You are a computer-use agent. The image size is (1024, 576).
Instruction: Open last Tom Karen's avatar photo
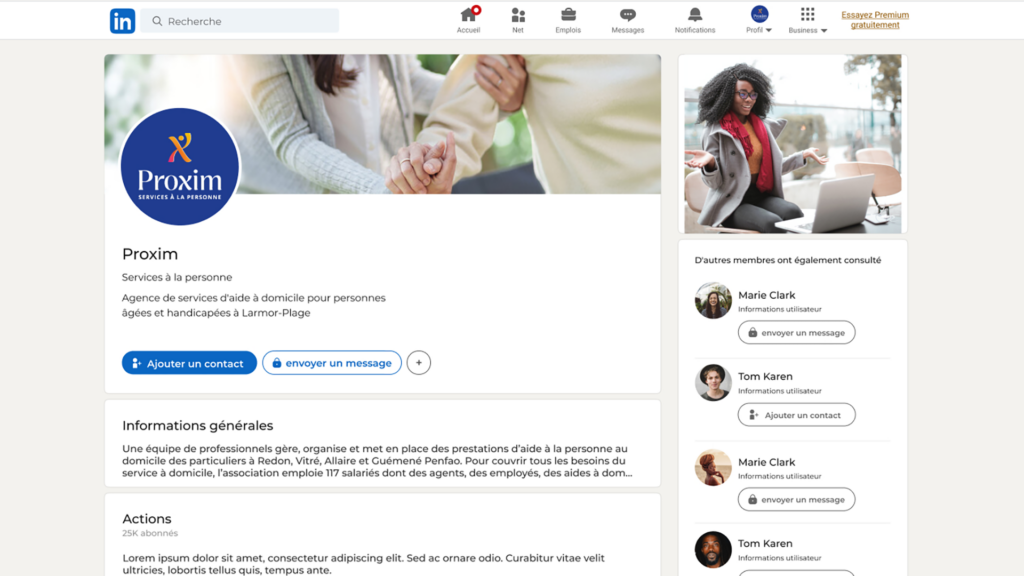coord(713,549)
